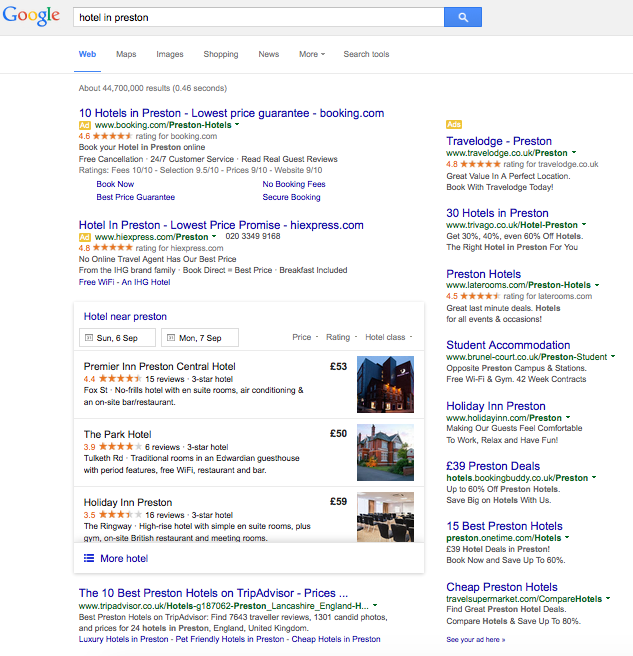Open the Travelodge - Preston ad
The height and width of the screenshot is (656, 633).
coord(499,141)
